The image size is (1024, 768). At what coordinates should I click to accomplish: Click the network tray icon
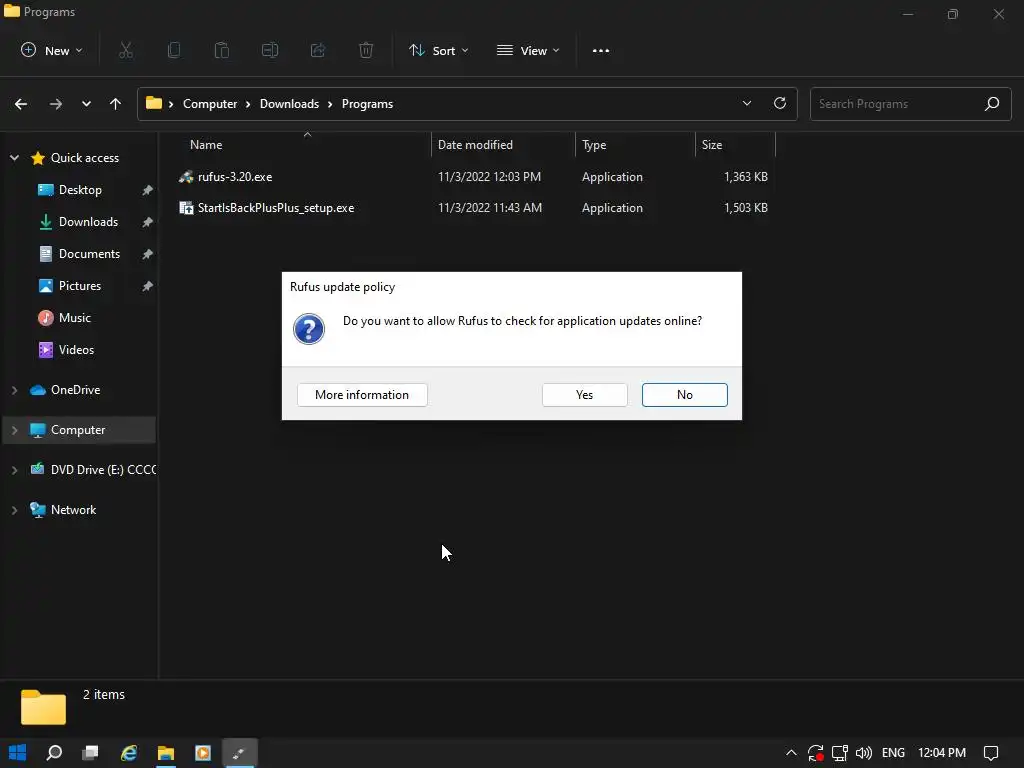click(x=840, y=753)
